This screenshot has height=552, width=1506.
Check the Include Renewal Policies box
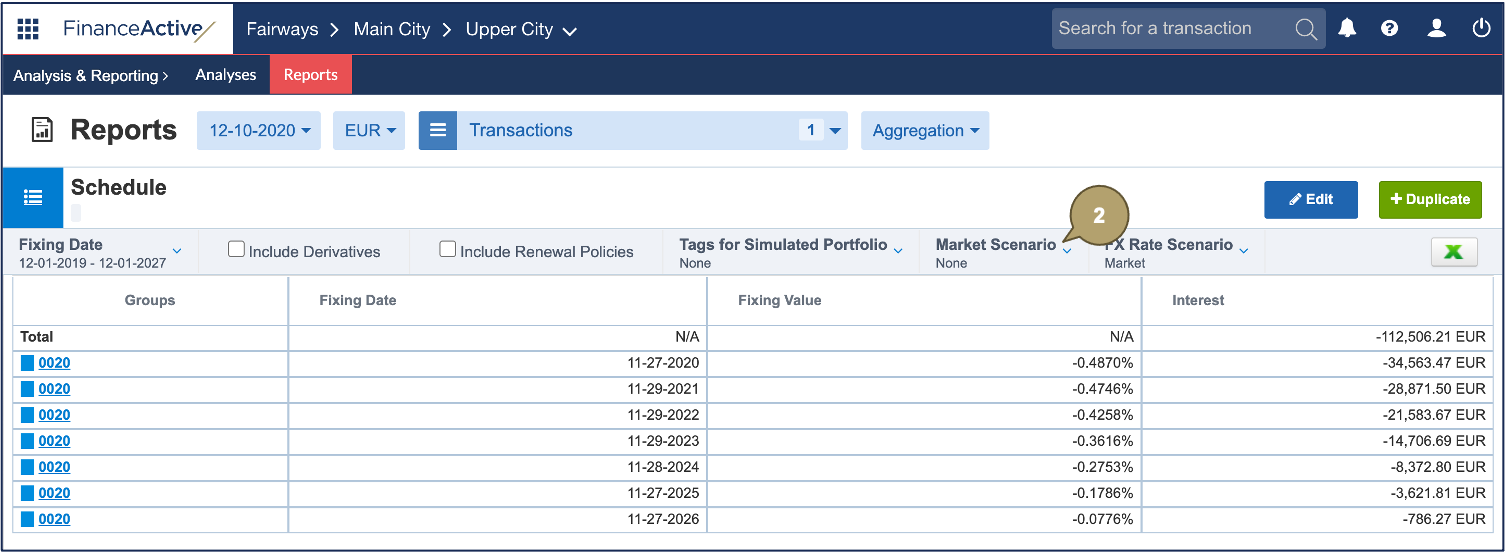[x=448, y=250]
